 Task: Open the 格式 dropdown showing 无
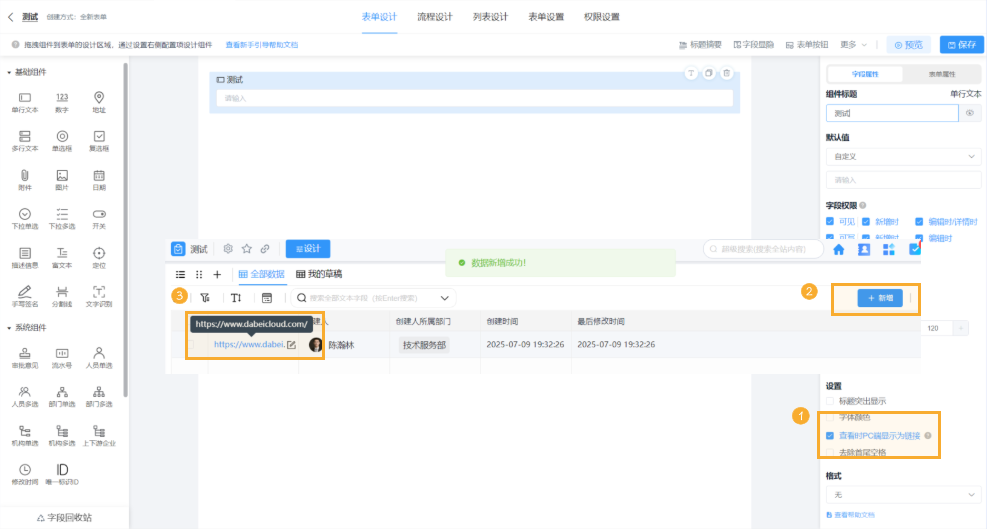pyautogui.click(x=903, y=494)
